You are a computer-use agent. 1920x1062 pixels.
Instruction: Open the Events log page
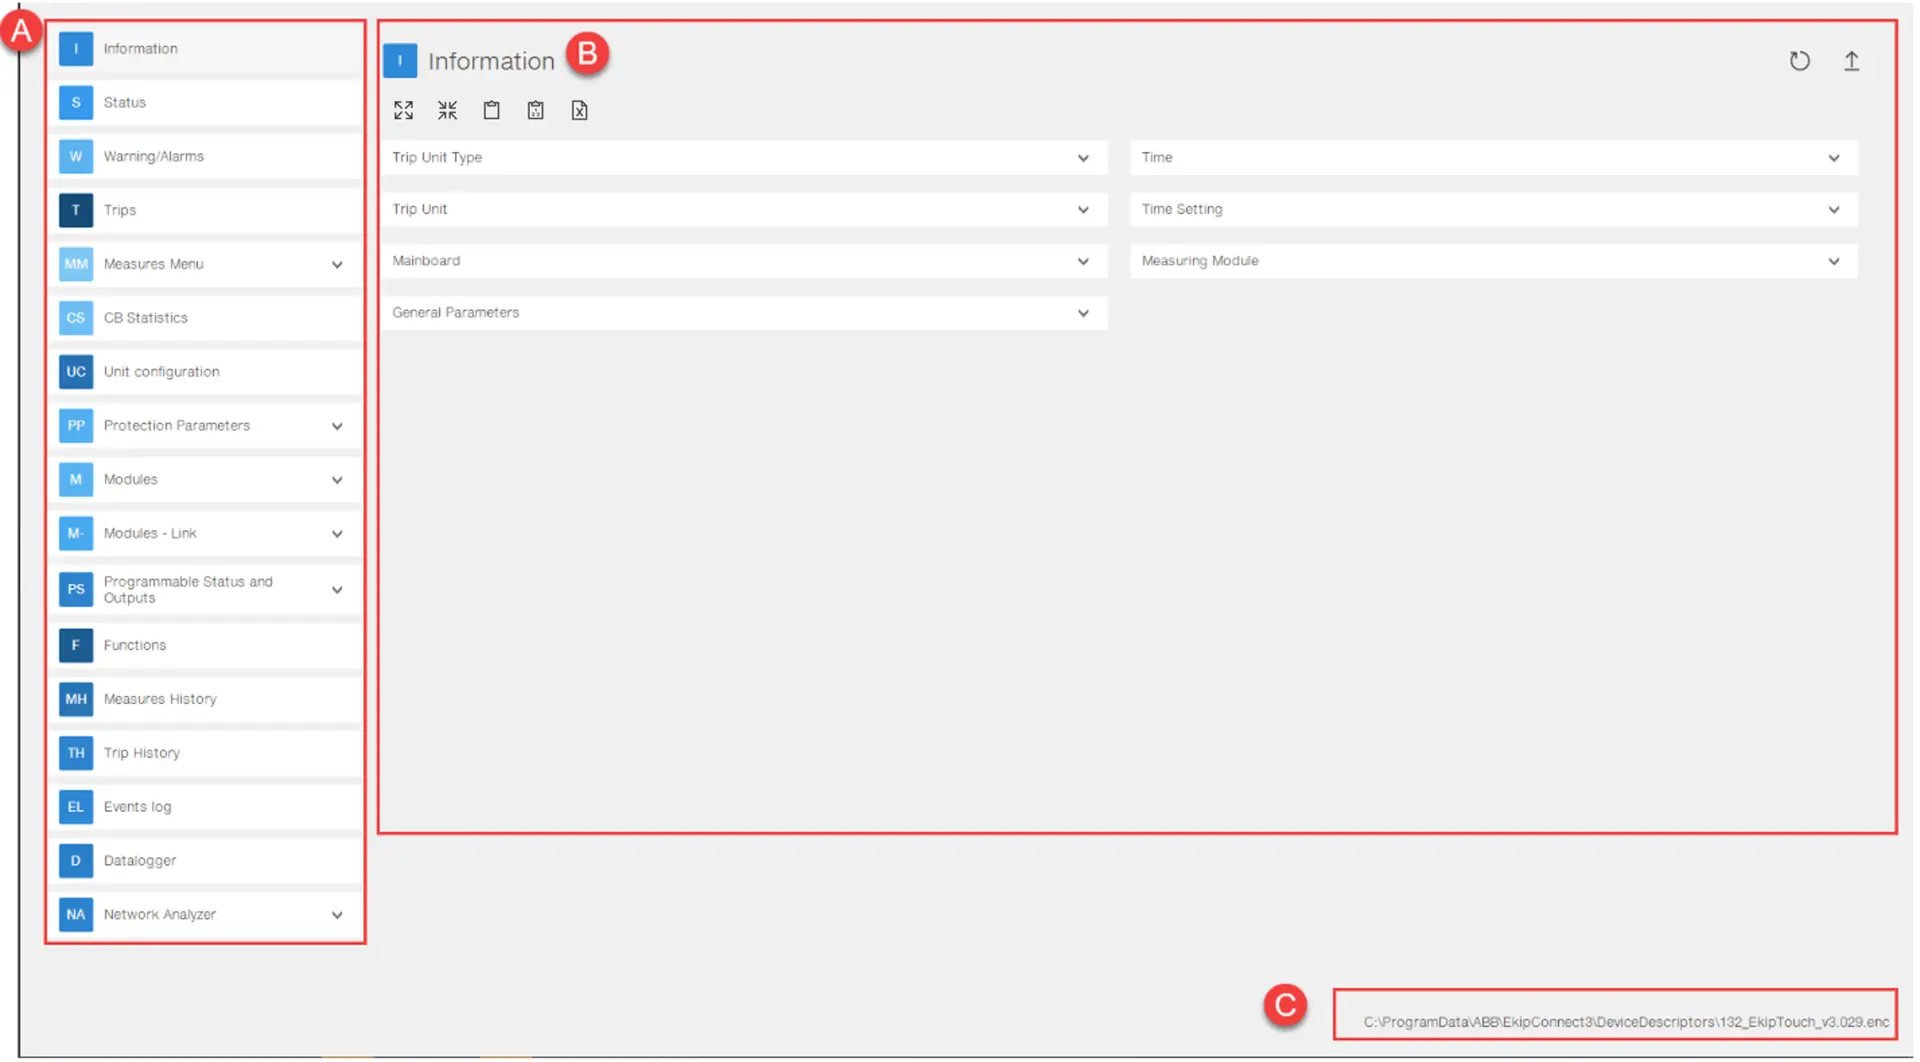point(137,807)
